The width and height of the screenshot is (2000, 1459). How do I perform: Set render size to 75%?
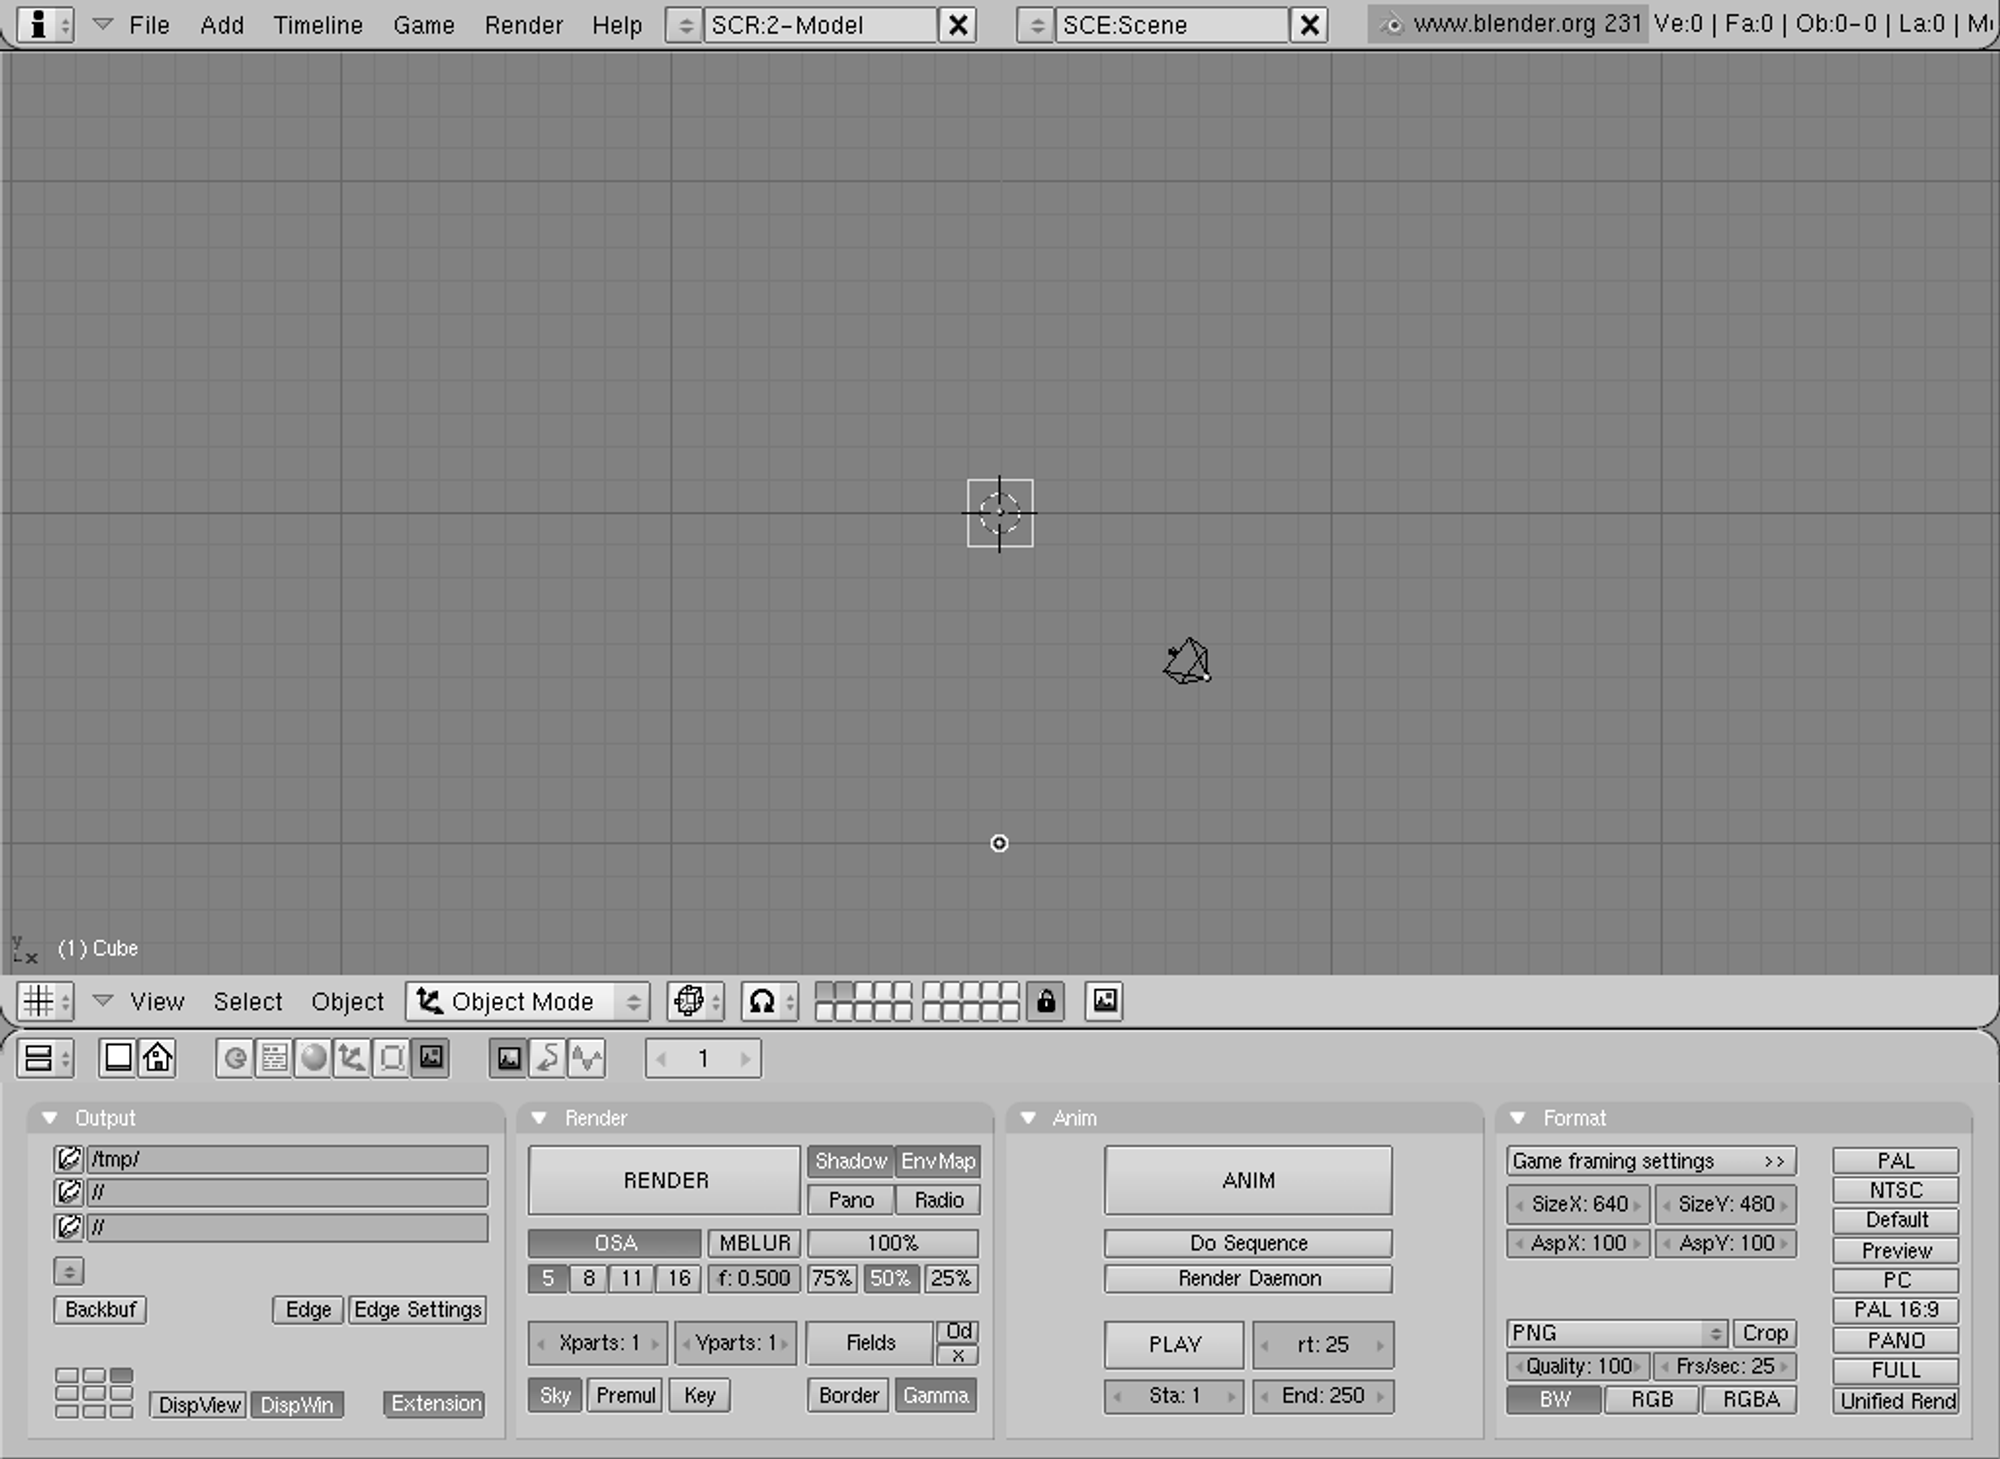832,1278
